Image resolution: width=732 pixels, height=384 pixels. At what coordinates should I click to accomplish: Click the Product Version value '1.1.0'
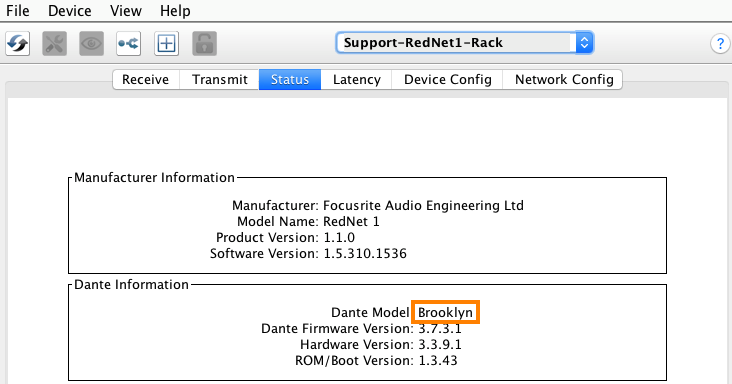point(339,237)
